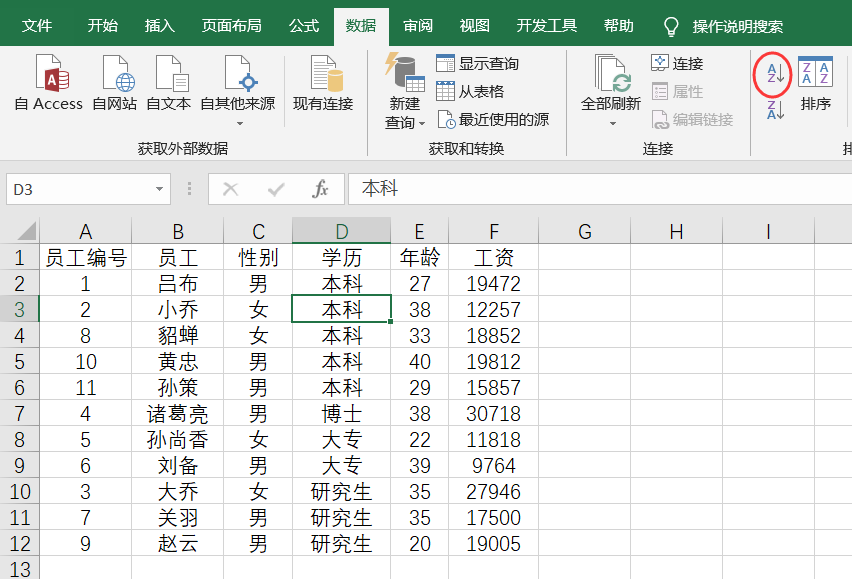Expand the Refresh All (全部刷新) dropdown
852x579 pixels.
[x=612, y=124]
